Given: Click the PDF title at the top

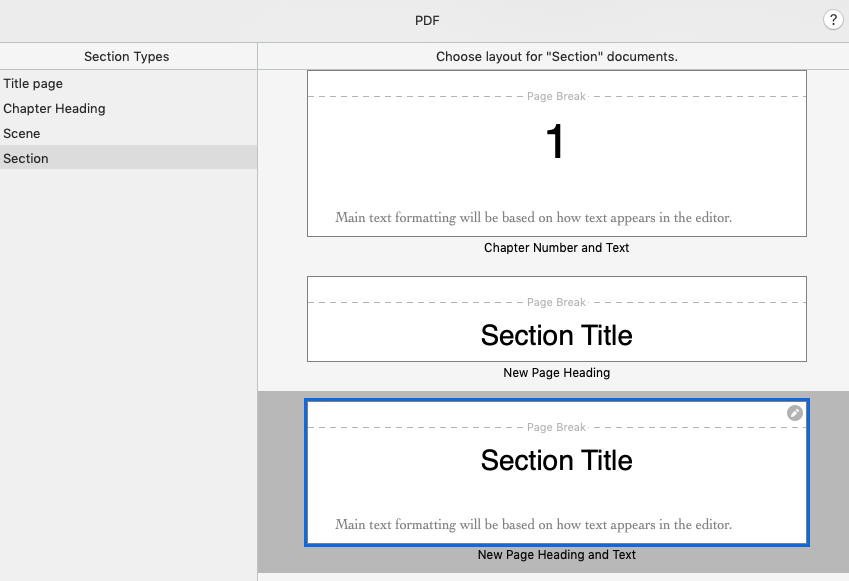Looking at the screenshot, I should [427, 21].
